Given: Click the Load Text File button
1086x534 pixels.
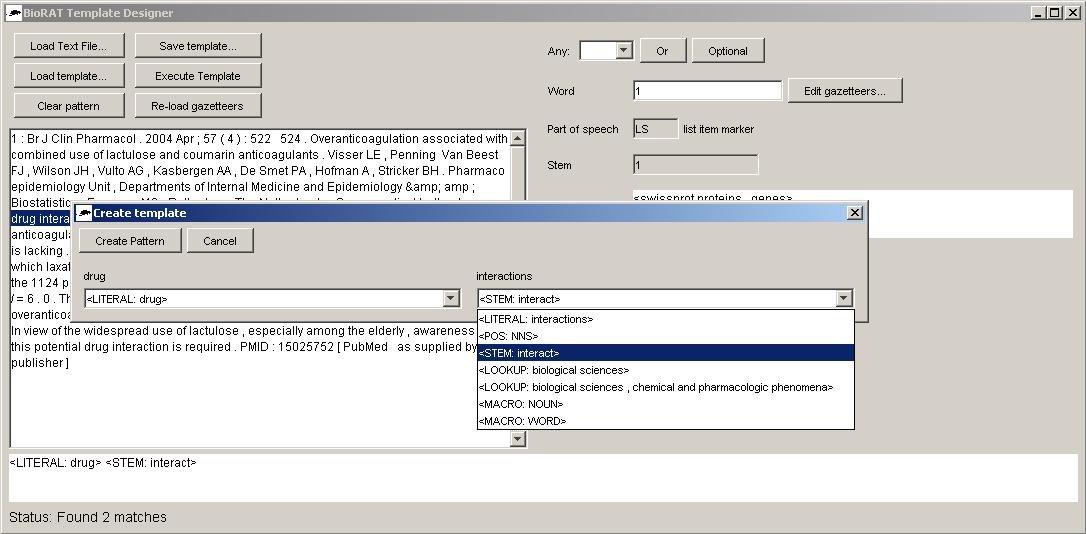Looking at the screenshot, I should tap(68, 46).
